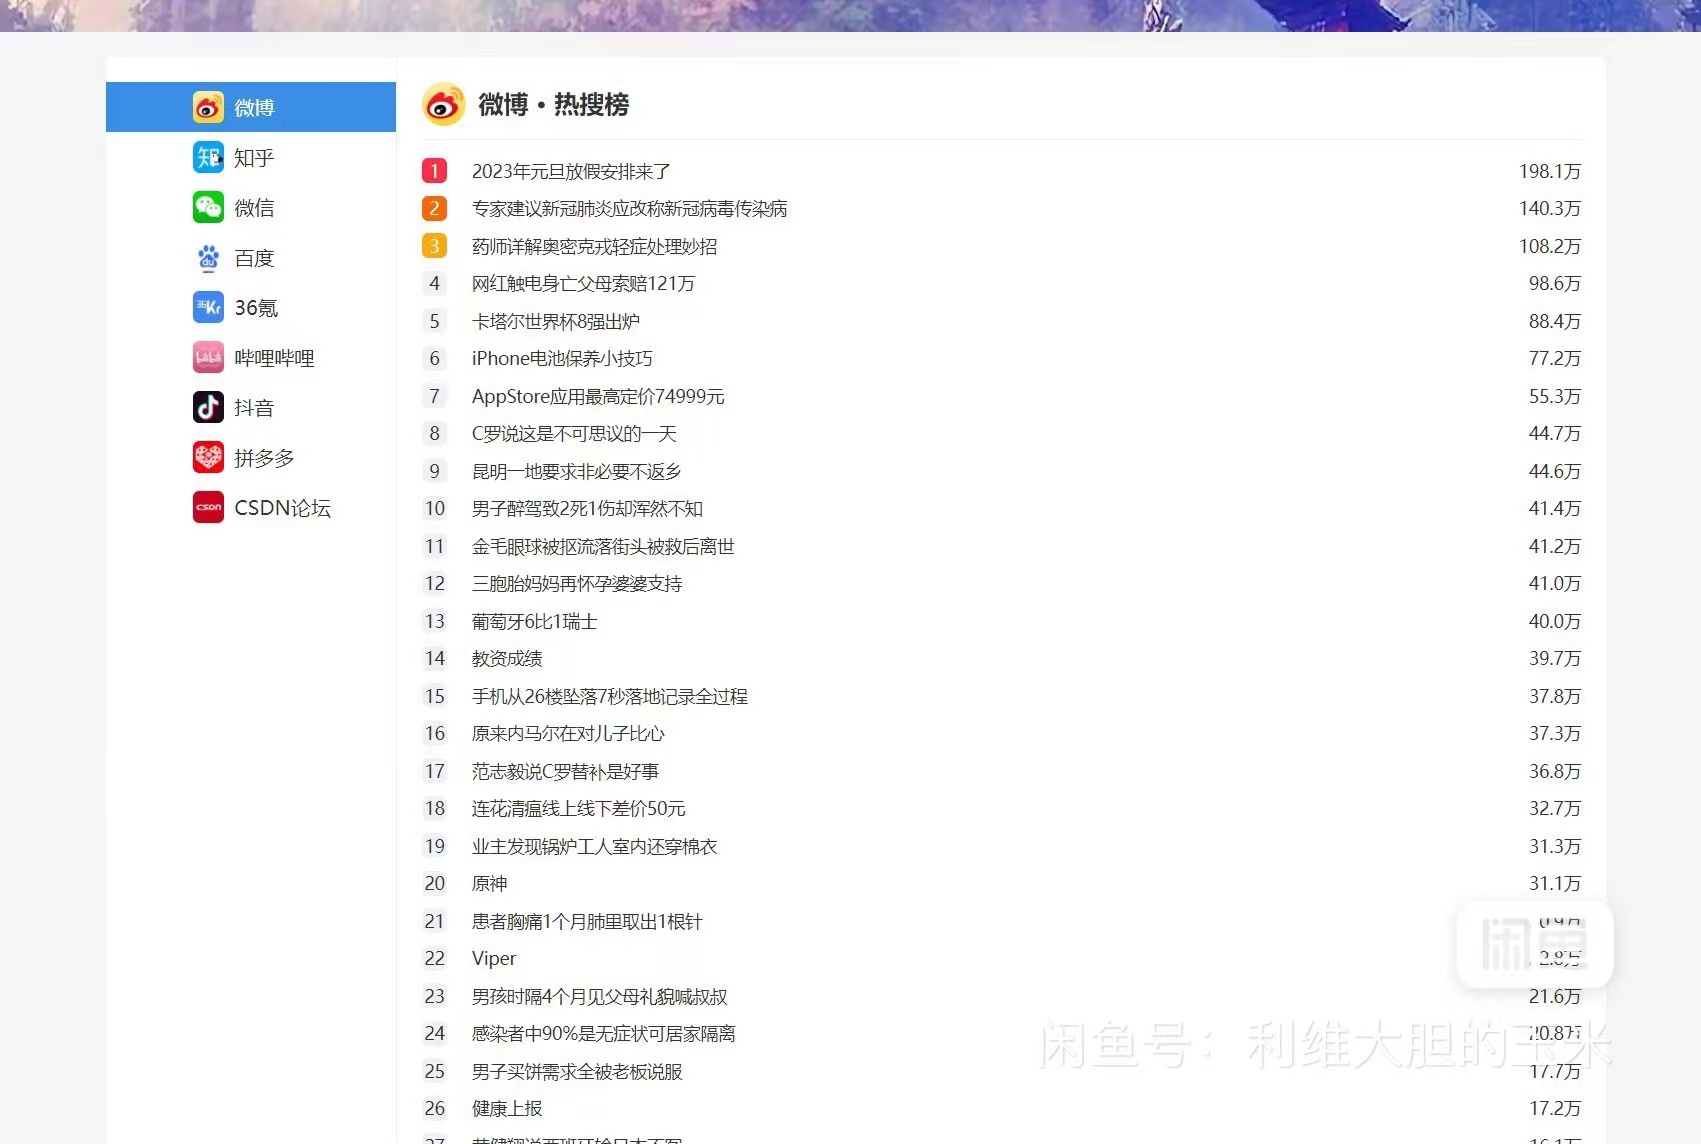Image resolution: width=1701 pixels, height=1144 pixels.
Task: Switch to the 36氪 sidebar tab
Action: pos(251,307)
